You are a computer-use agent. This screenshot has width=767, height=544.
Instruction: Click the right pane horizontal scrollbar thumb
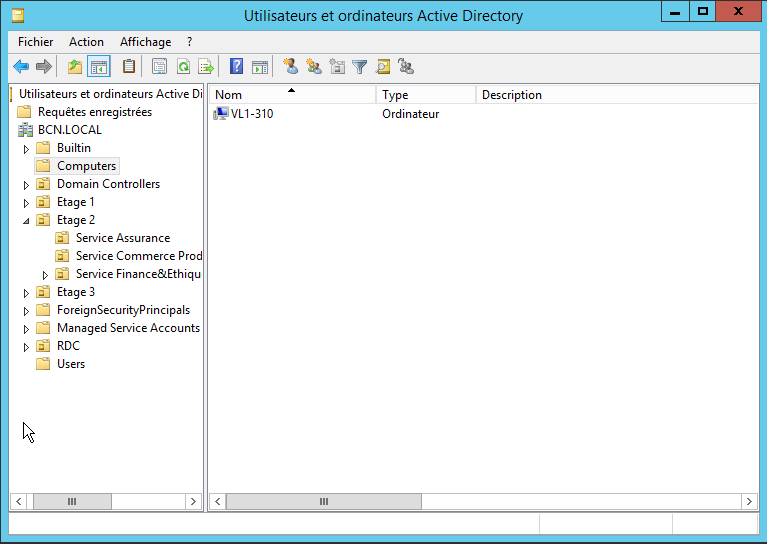pos(323,501)
